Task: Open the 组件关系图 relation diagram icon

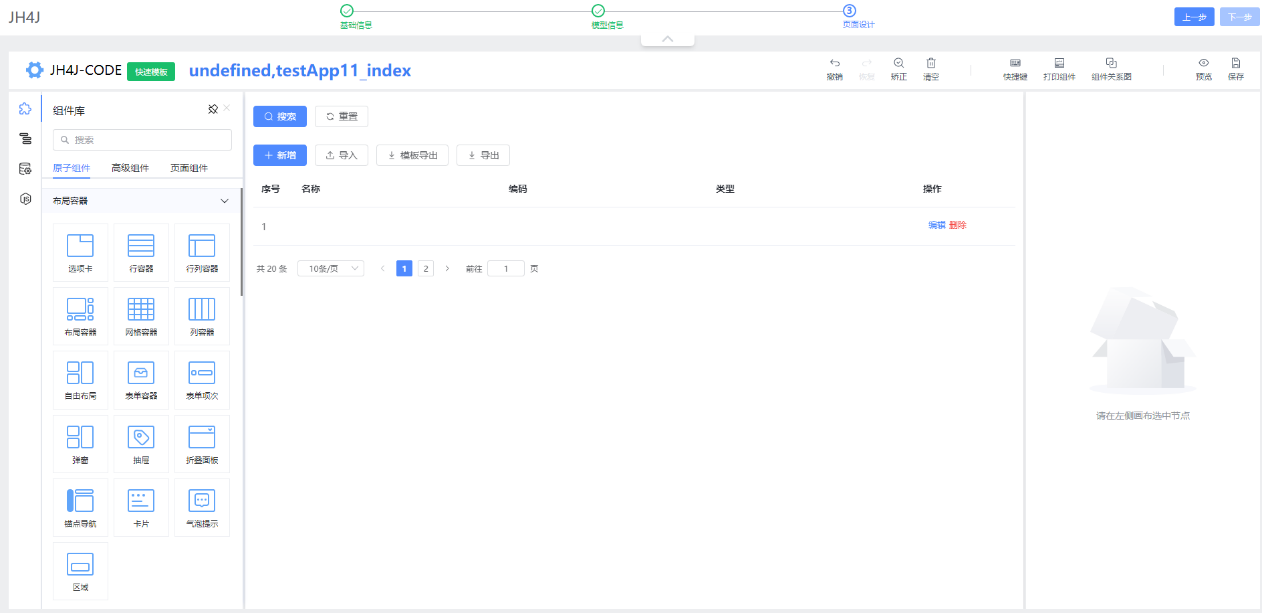Action: (x=1111, y=62)
